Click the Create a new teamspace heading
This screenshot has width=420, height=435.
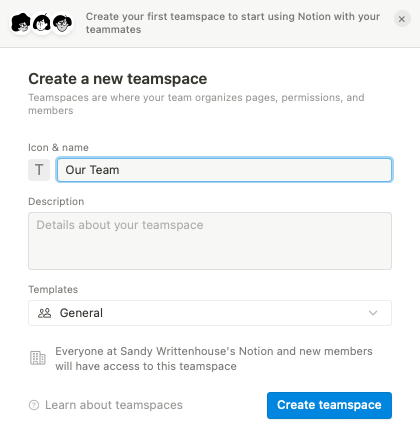pyautogui.click(x=118, y=79)
